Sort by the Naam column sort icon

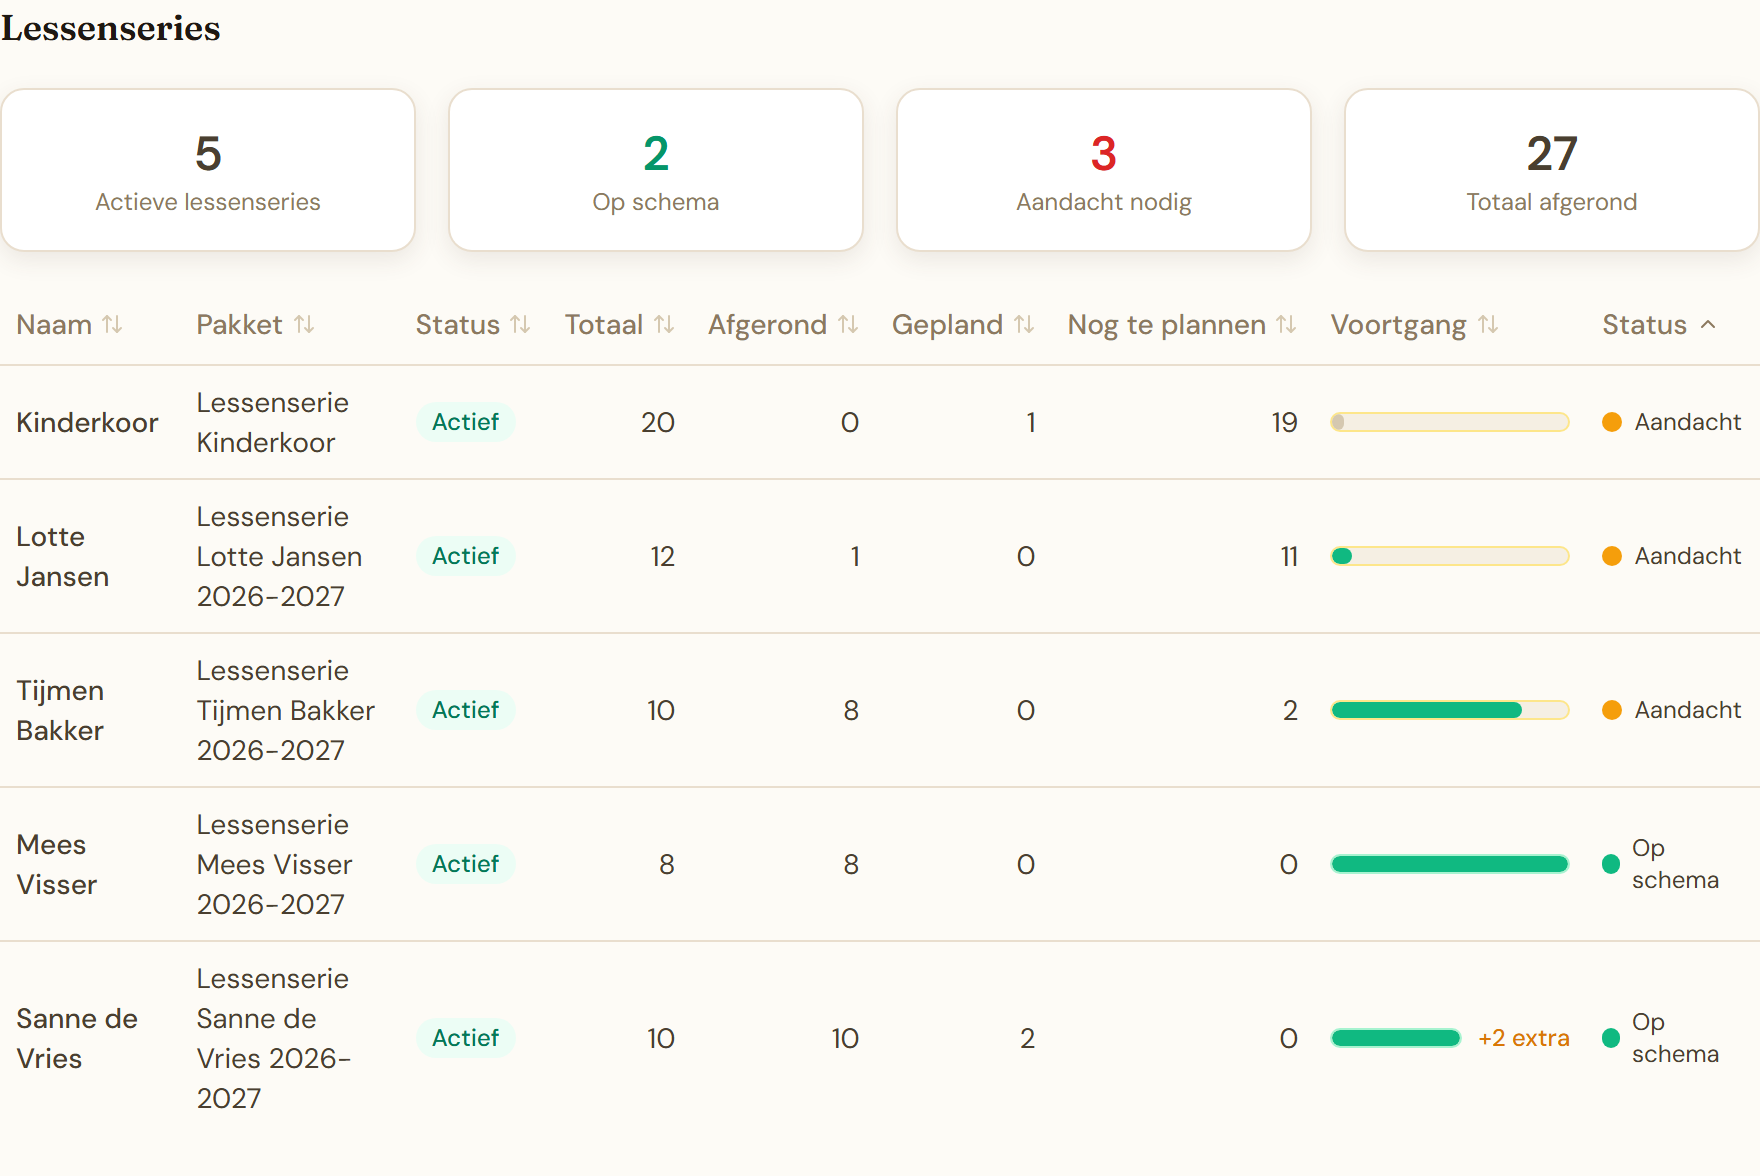pyautogui.click(x=112, y=325)
